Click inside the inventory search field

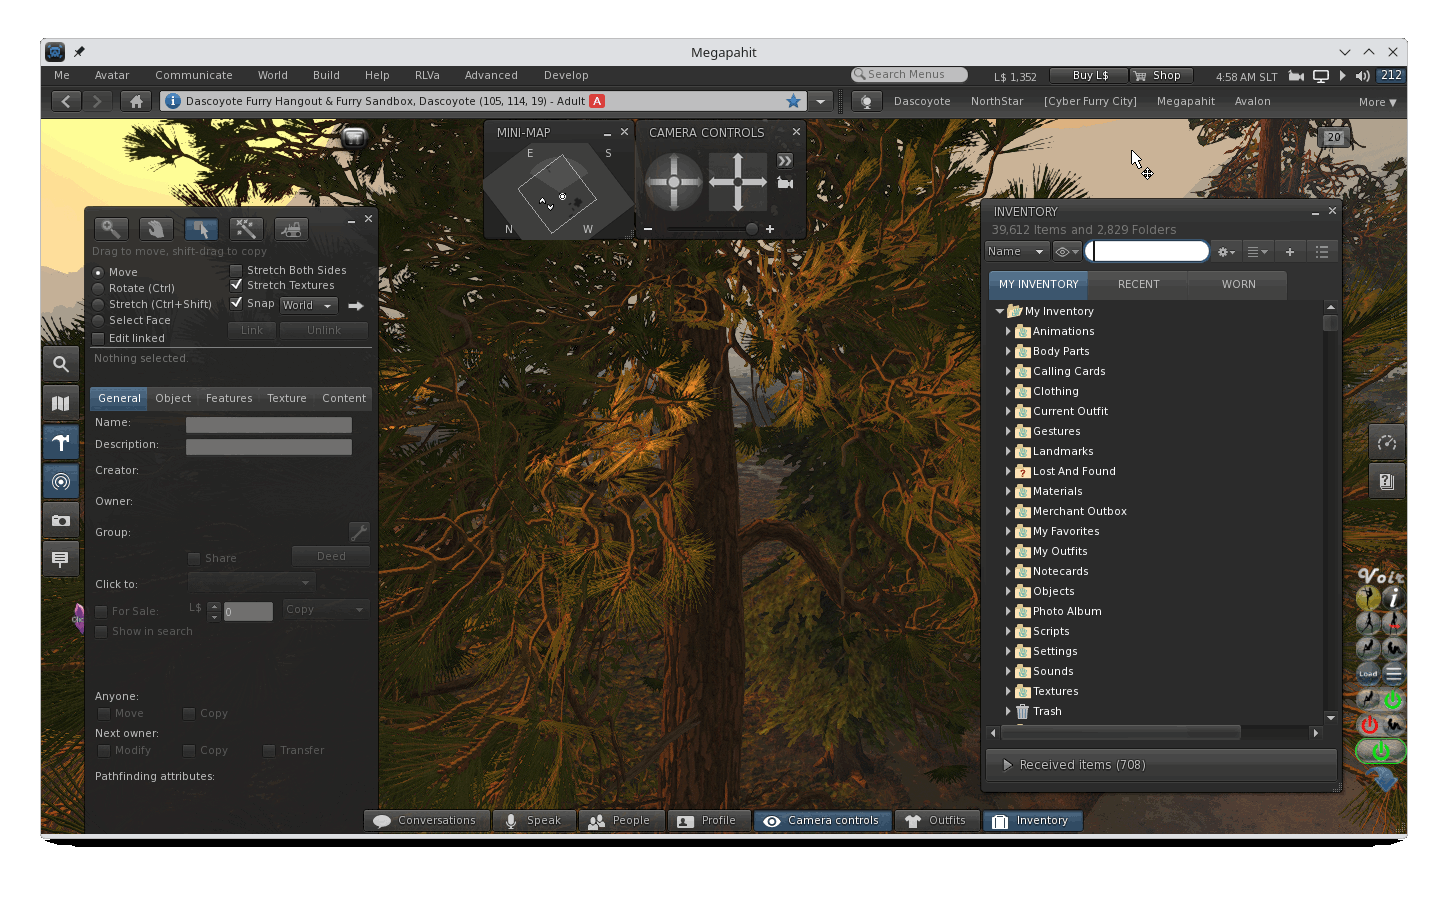tap(1147, 251)
